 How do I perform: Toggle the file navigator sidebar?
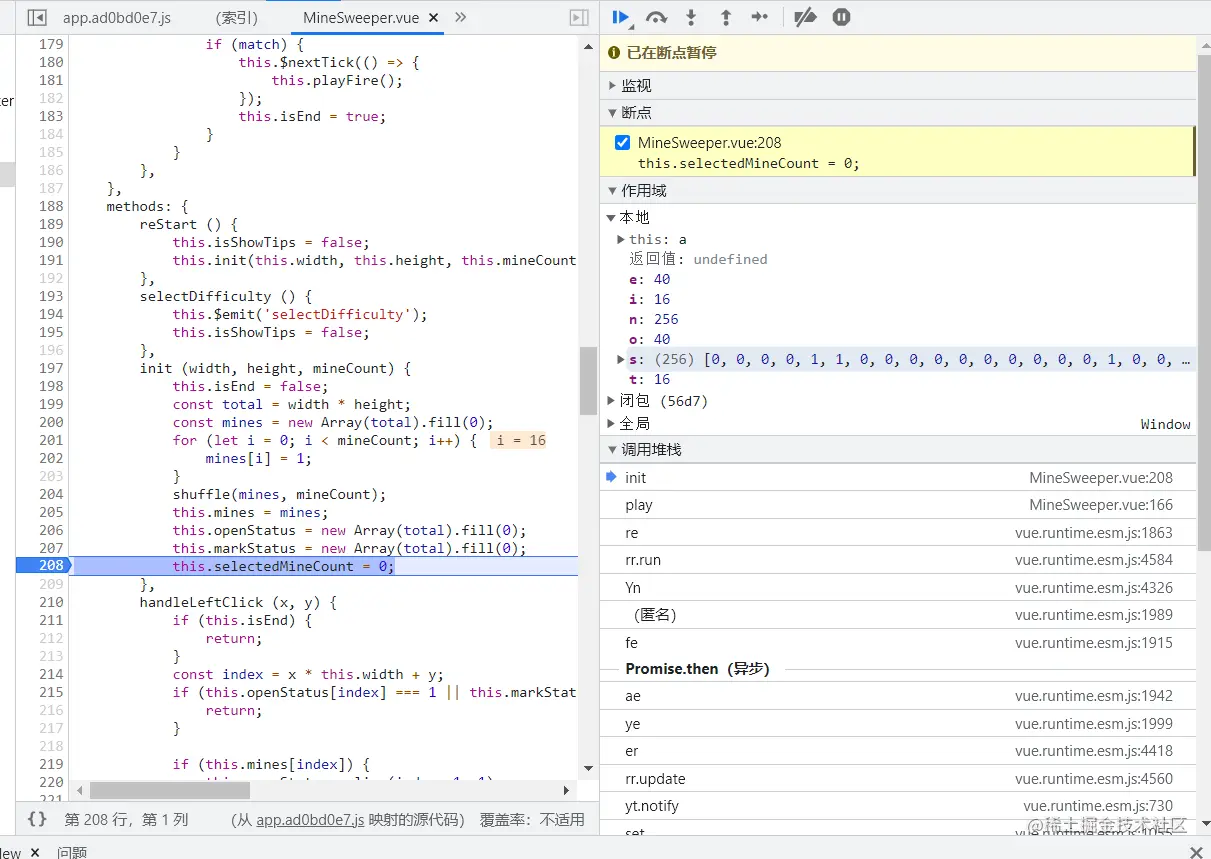click(x=37, y=18)
